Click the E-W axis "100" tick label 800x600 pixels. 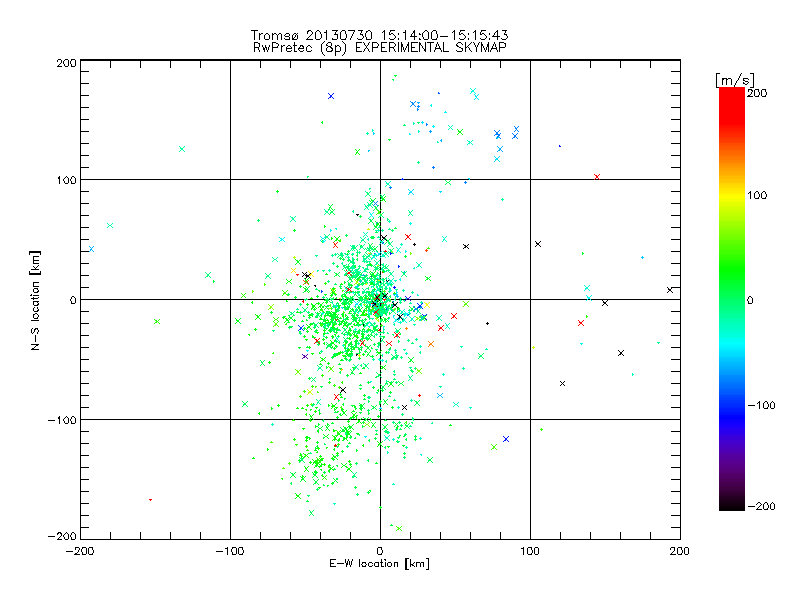530,551
